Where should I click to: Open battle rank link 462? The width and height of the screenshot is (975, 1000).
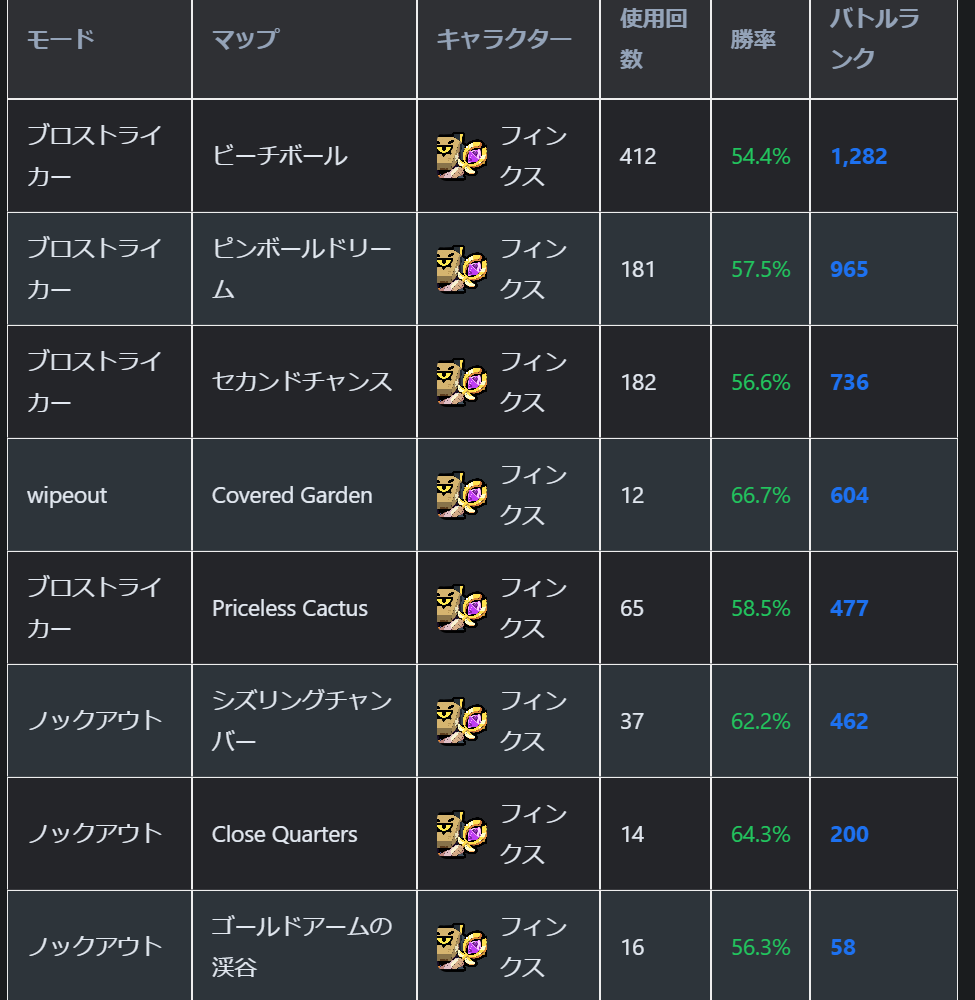coord(849,721)
